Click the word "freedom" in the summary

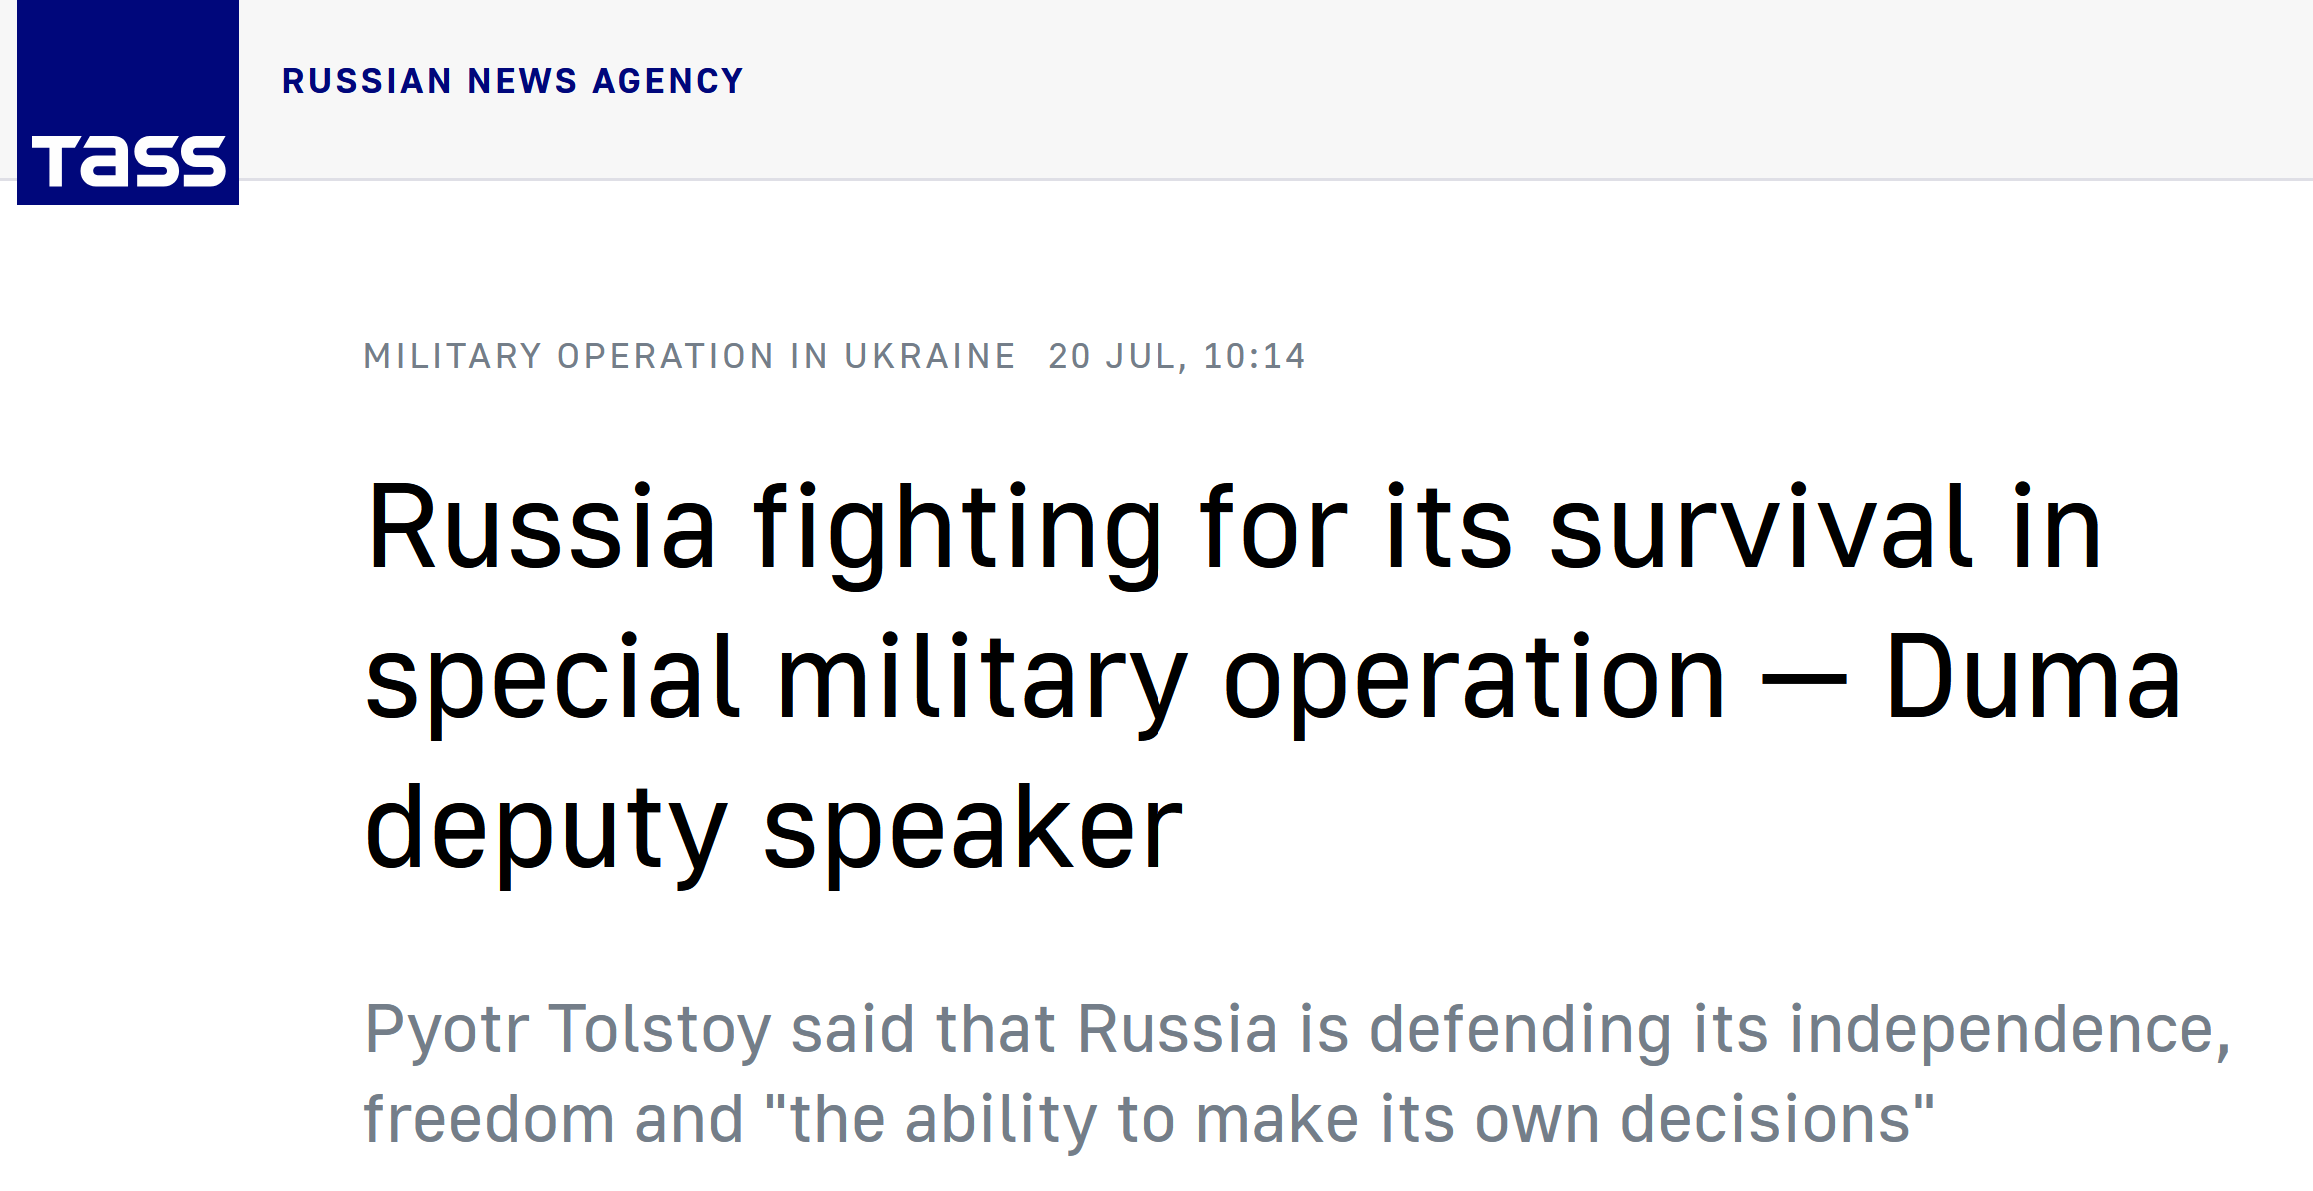(489, 1119)
